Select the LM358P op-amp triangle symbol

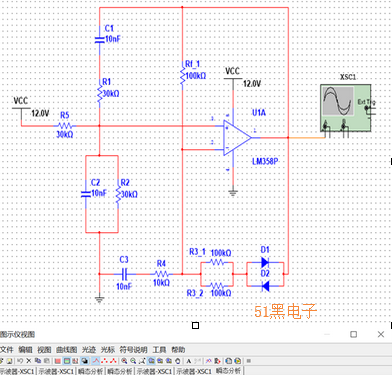point(237,137)
